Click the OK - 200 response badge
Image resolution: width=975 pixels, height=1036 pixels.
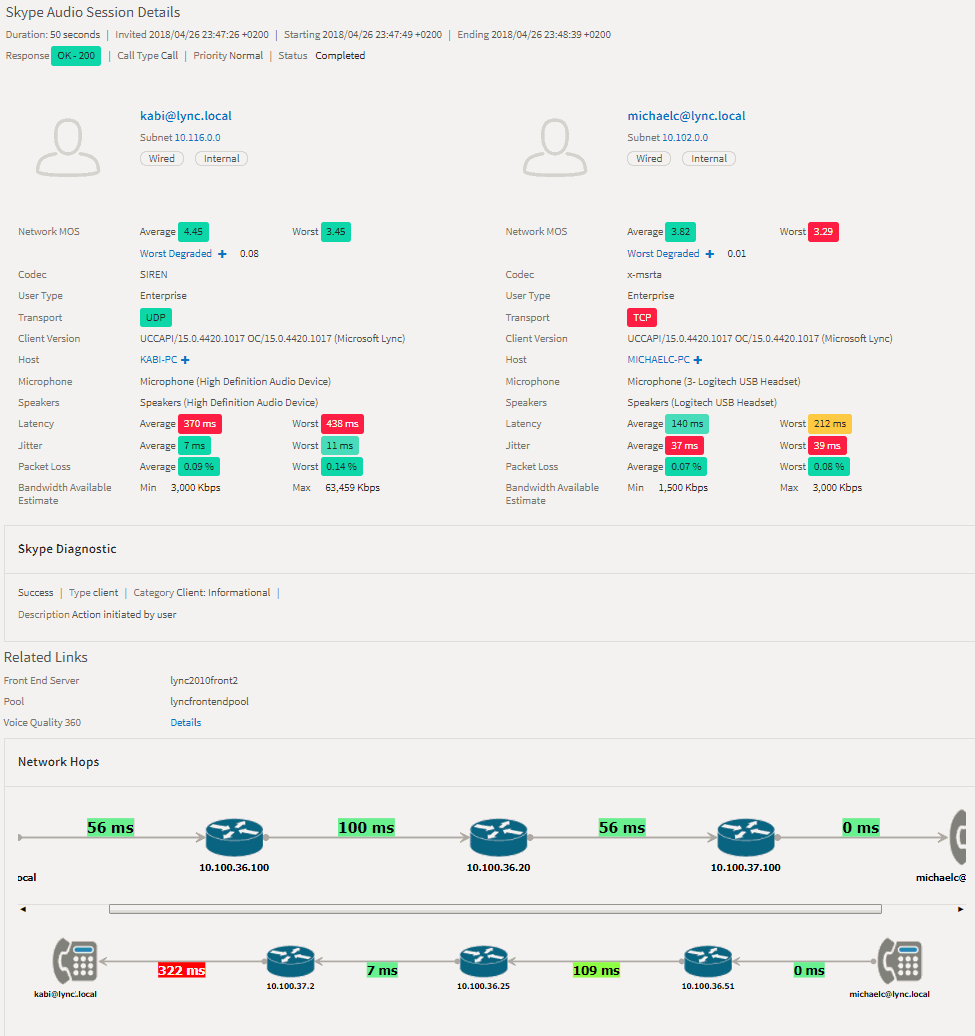pos(76,56)
